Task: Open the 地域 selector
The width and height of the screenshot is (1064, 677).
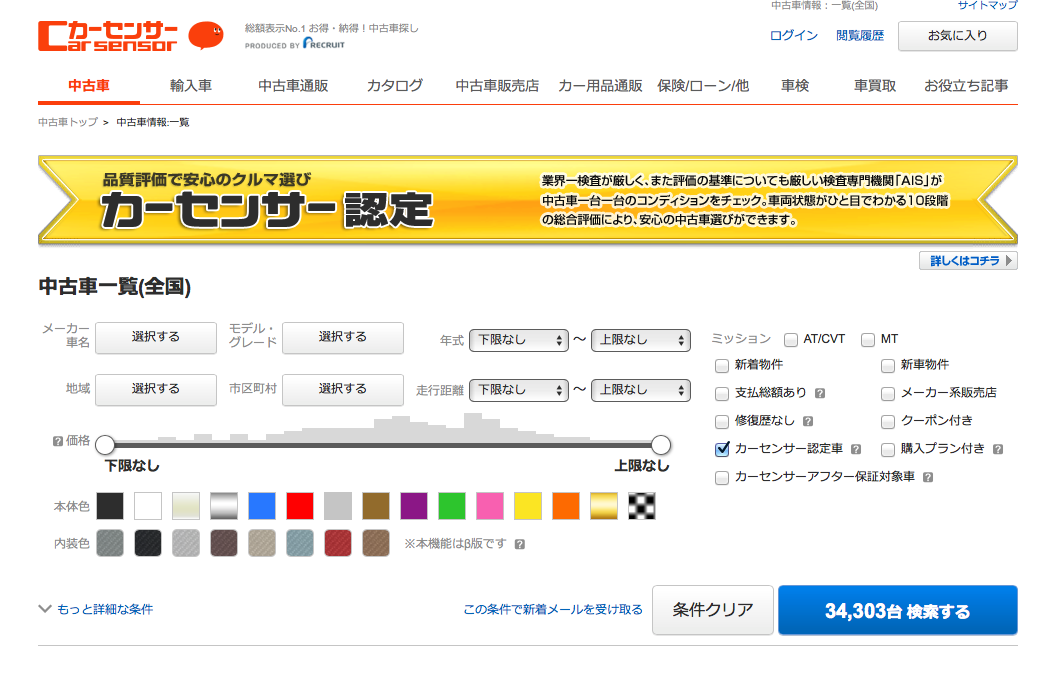Action: click(156, 389)
